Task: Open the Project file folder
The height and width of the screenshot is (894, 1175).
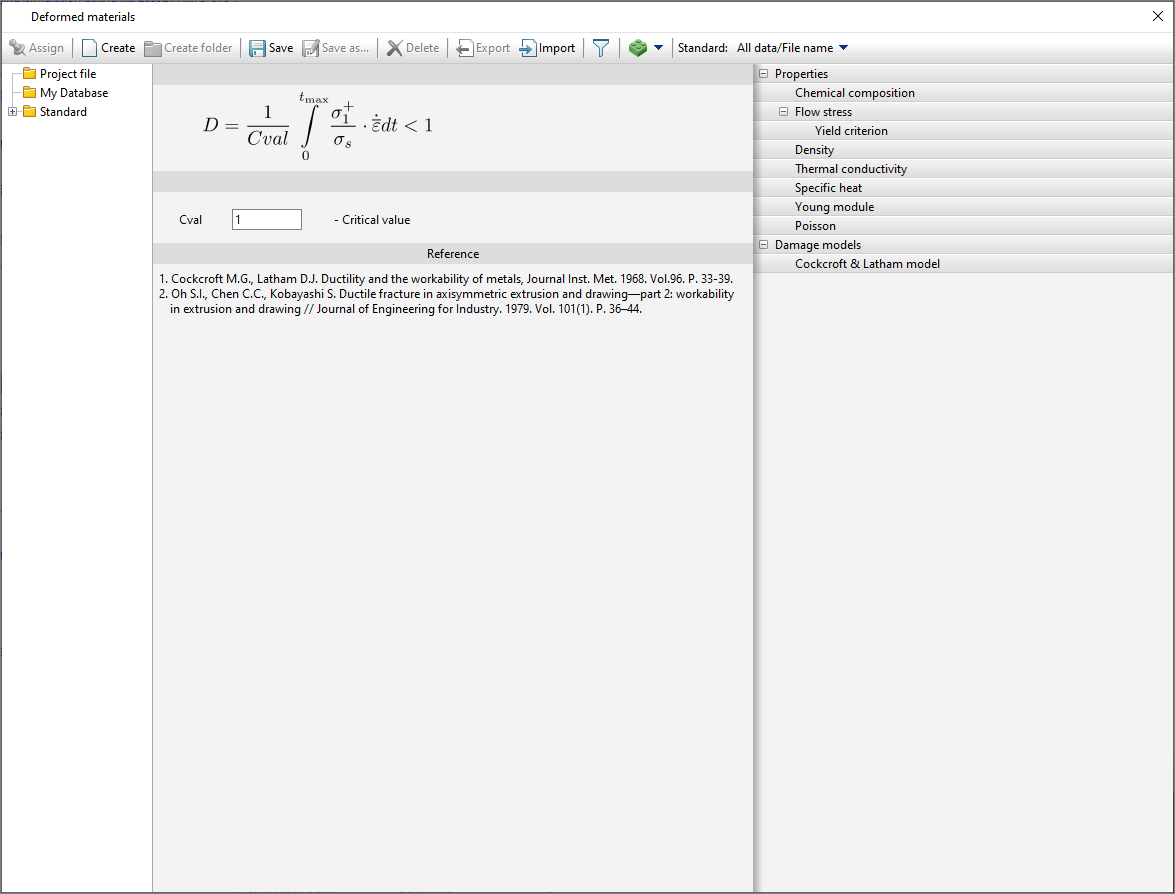Action: click(x=67, y=74)
